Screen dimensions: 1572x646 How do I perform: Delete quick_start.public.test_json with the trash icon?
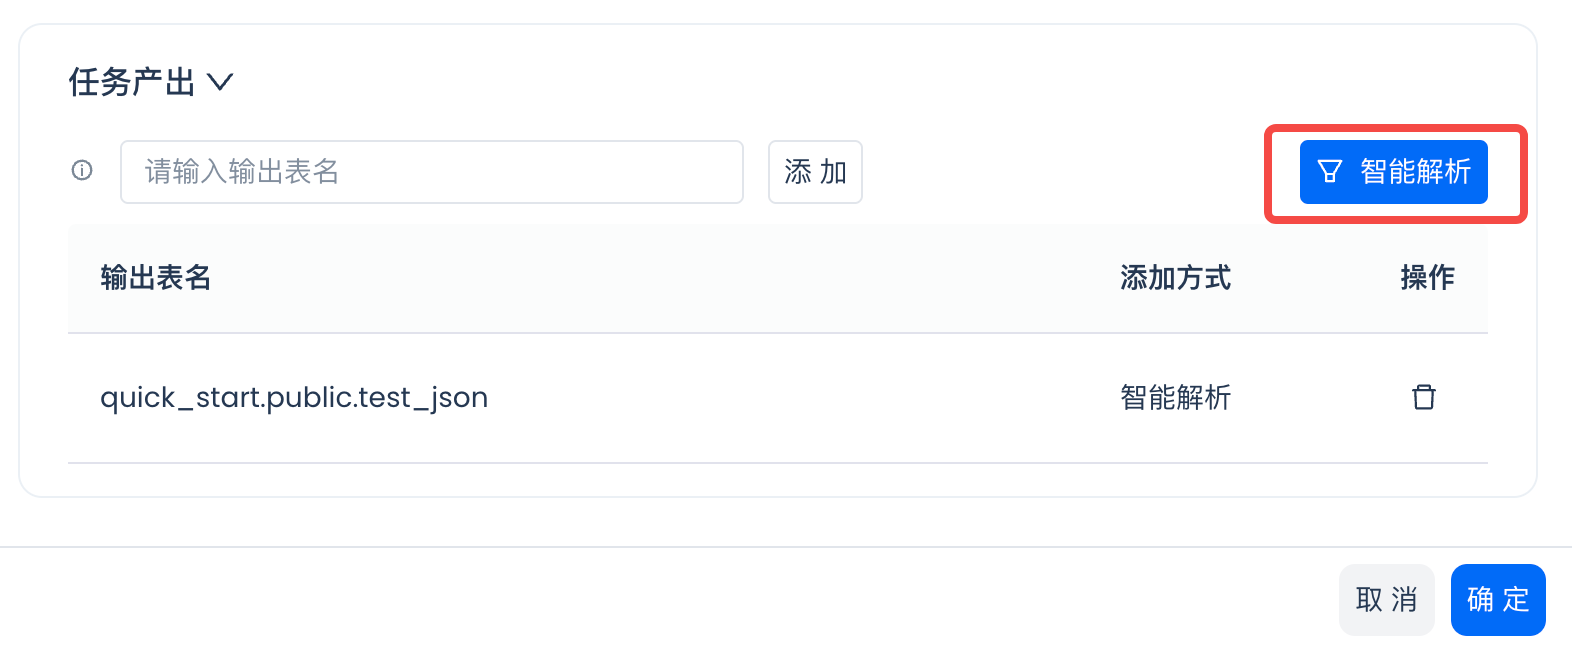click(x=1423, y=397)
